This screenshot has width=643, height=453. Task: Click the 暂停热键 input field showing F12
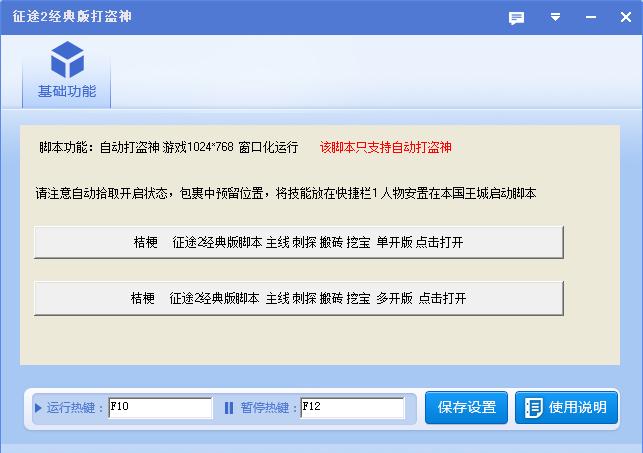click(352, 407)
